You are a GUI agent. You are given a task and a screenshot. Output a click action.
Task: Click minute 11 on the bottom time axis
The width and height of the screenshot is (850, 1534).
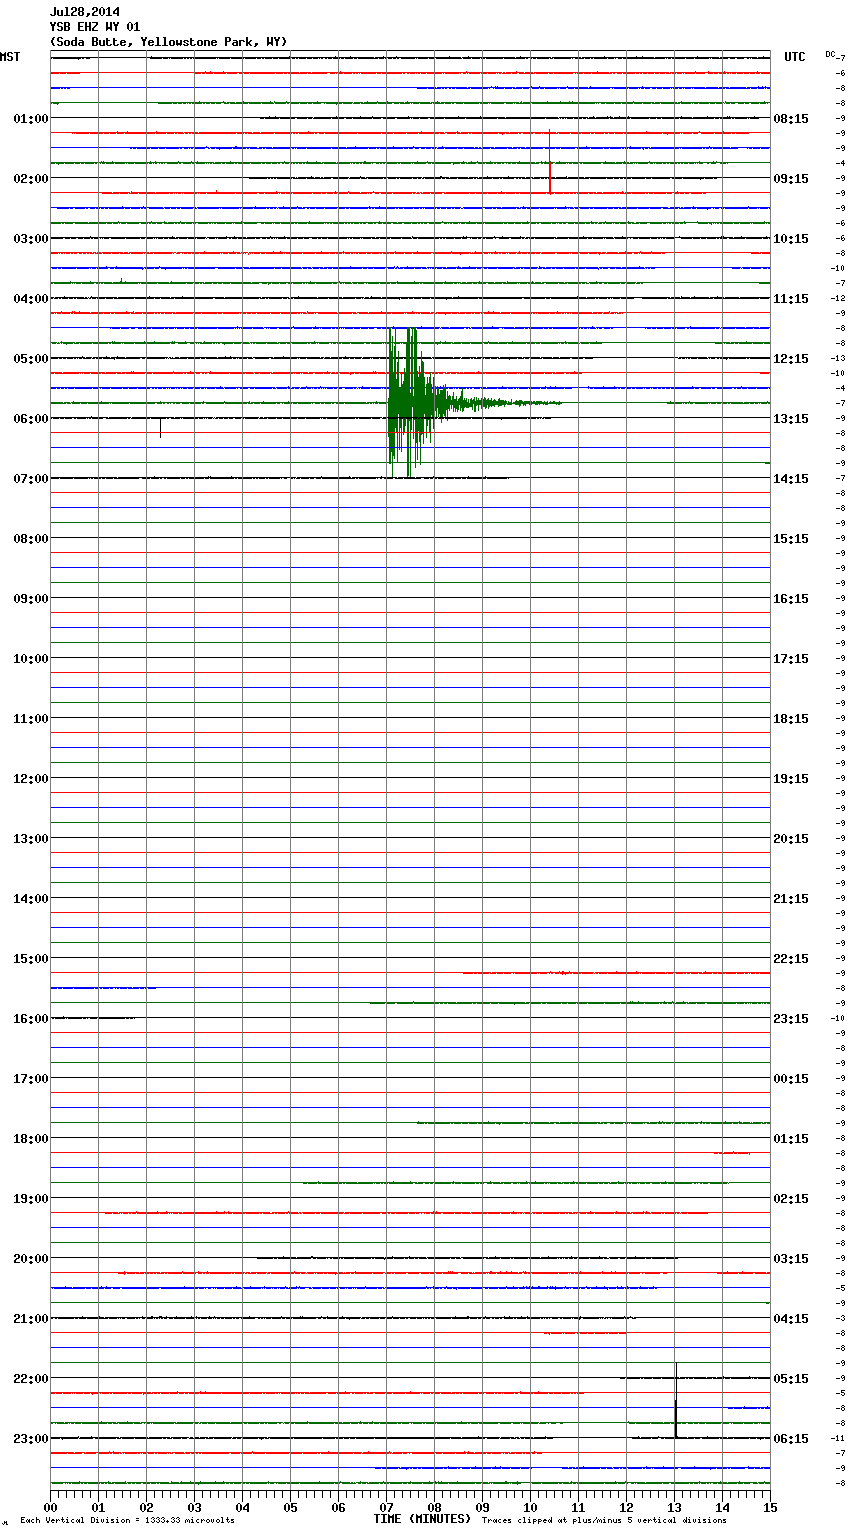(578, 1507)
